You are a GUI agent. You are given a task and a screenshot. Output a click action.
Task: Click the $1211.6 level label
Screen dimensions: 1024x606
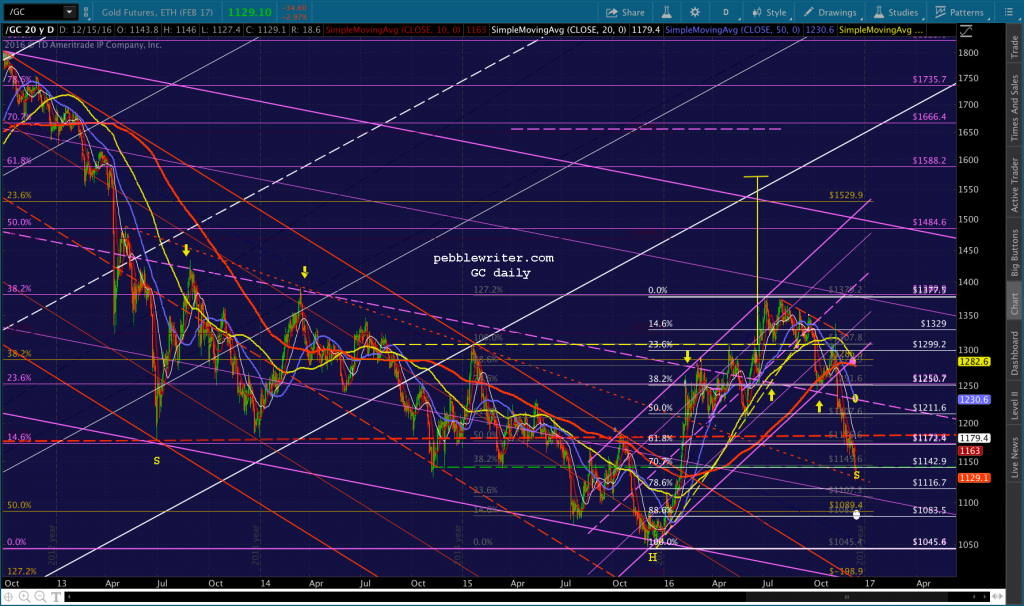(x=929, y=407)
